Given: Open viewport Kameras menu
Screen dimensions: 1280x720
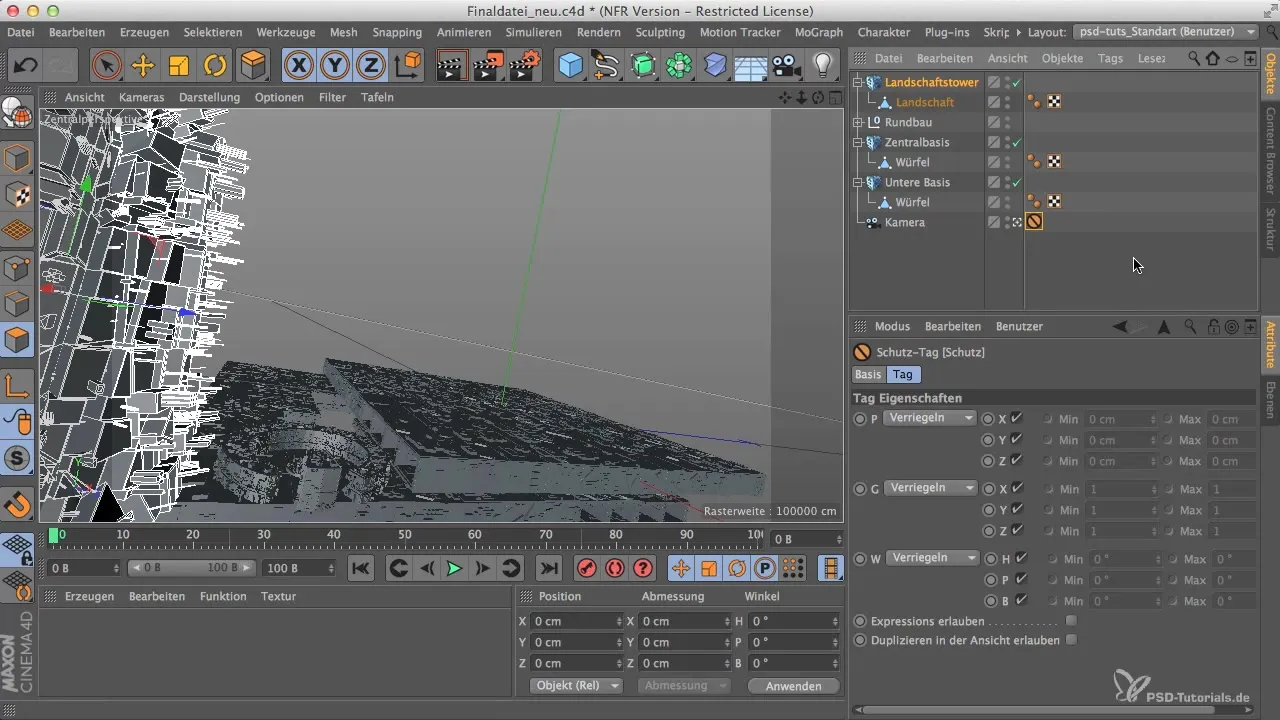Looking at the screenshot, I should tap(141, 97).
